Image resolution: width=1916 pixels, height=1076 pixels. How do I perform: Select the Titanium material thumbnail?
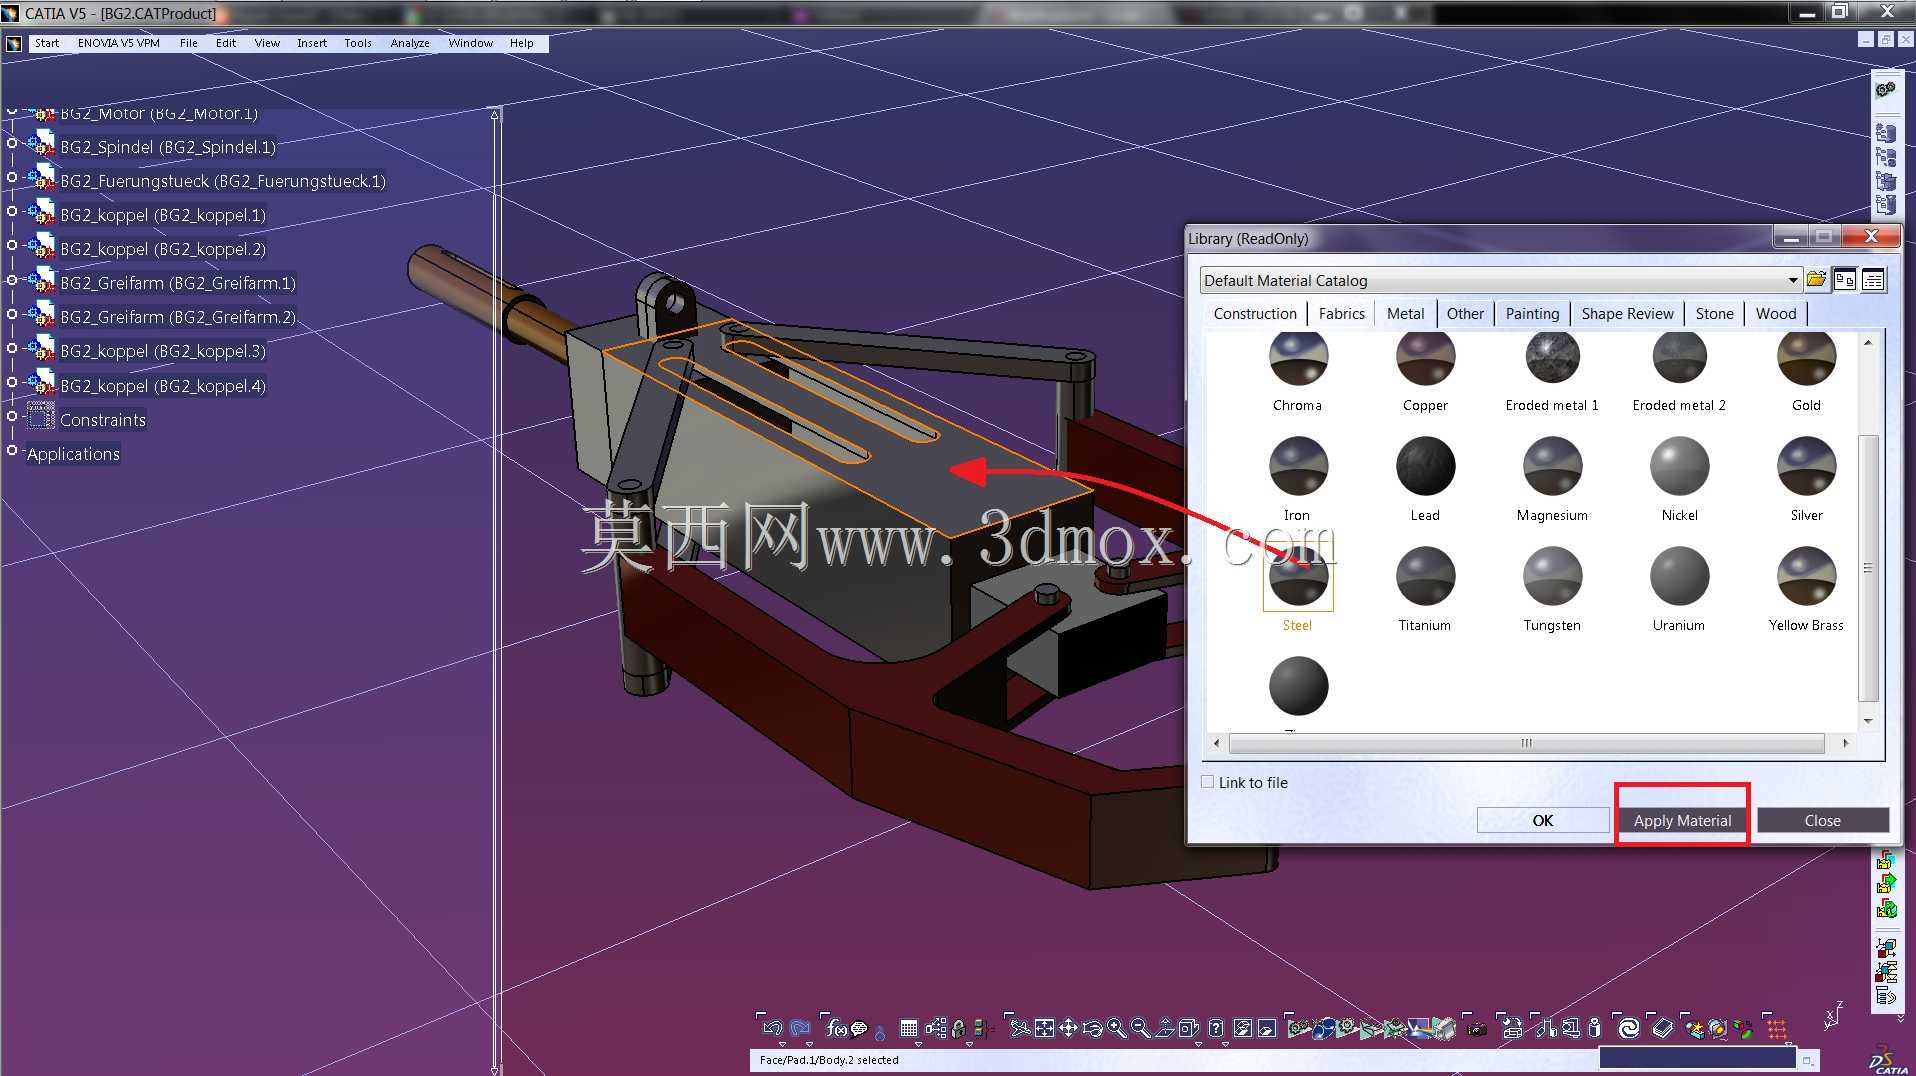click(1425, 576)
